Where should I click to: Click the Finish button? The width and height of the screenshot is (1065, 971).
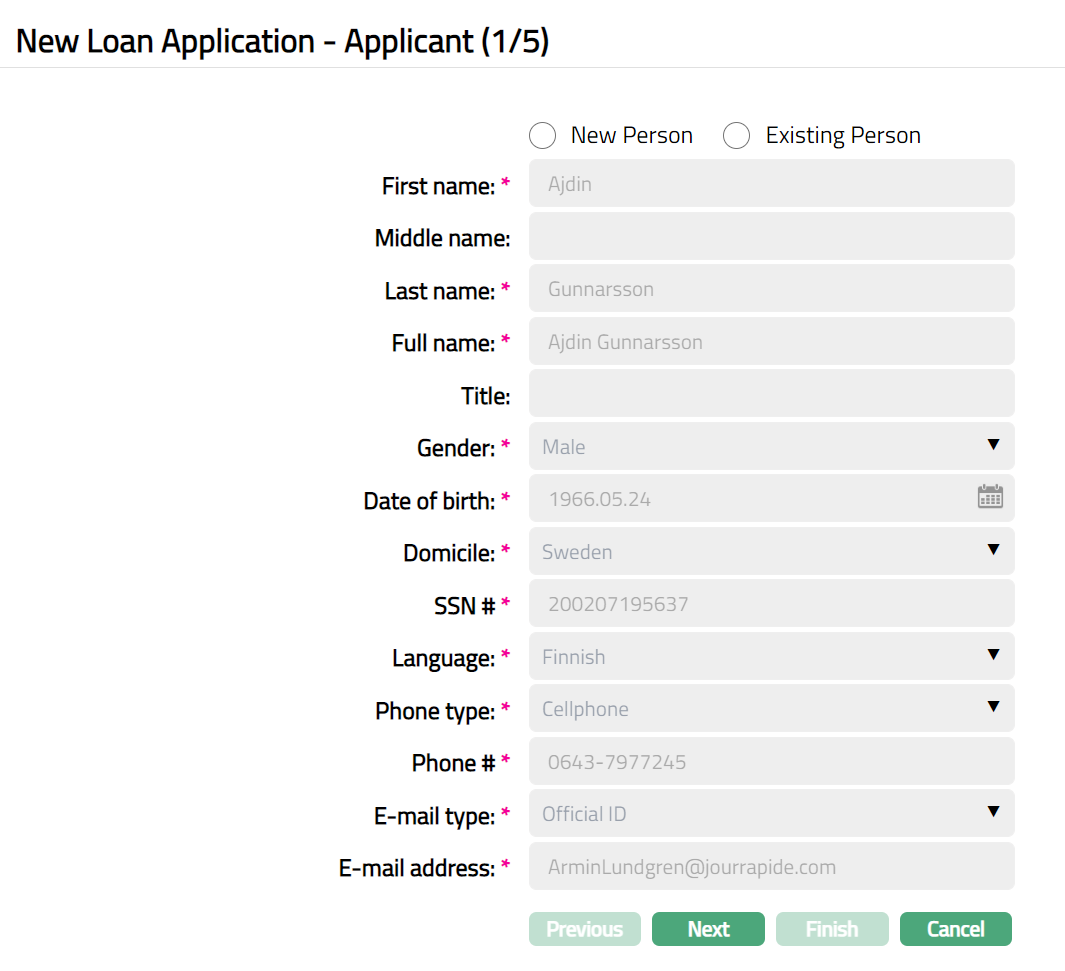(x=832, y=929)
